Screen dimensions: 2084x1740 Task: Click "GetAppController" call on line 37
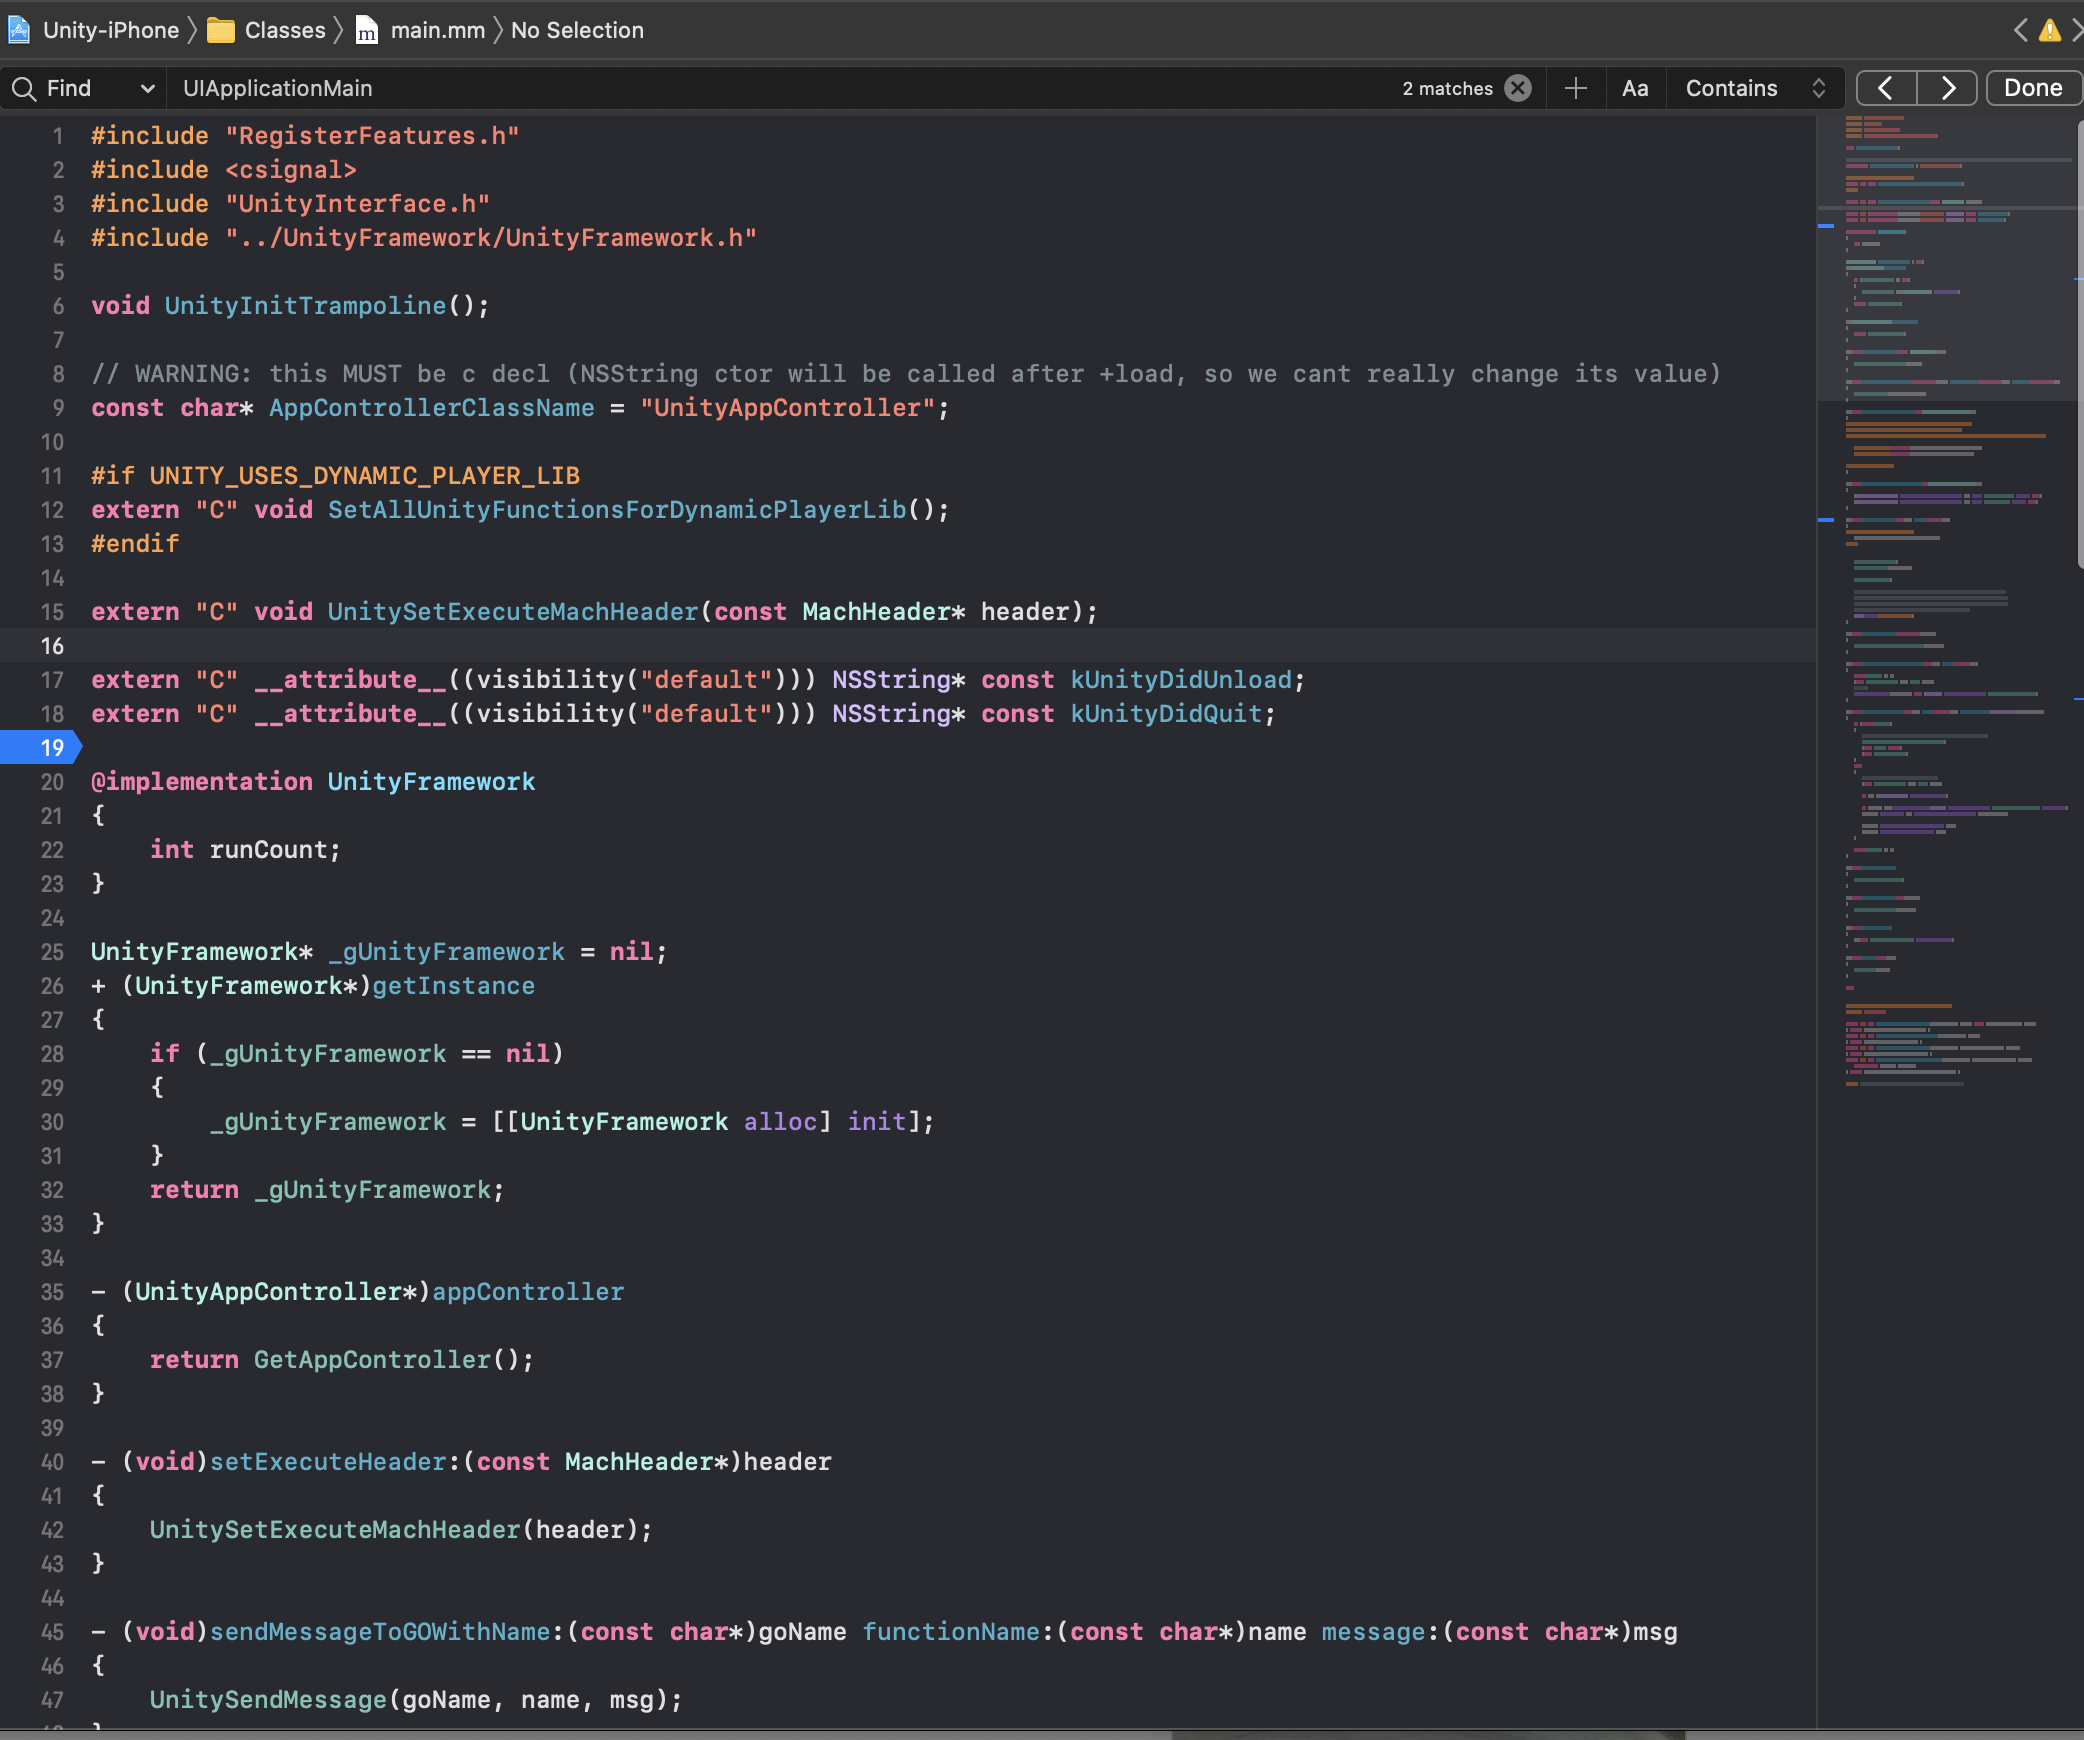[372, 1360]
